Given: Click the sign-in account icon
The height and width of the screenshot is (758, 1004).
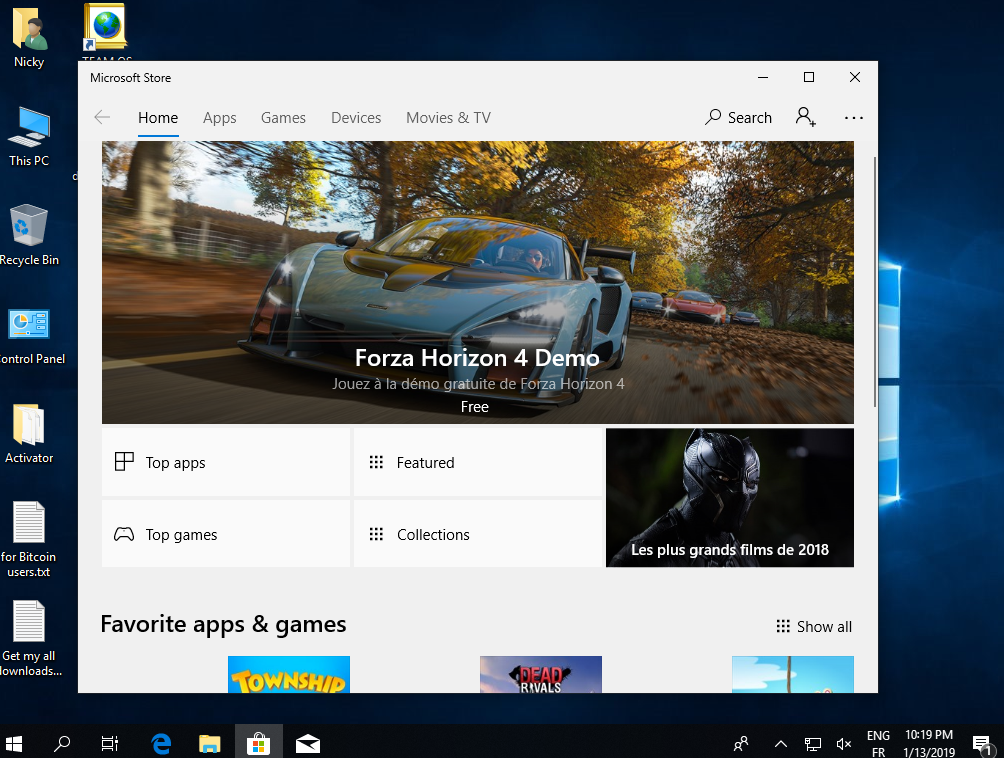Looking at the screenshot, I should [x=806, y=117].
